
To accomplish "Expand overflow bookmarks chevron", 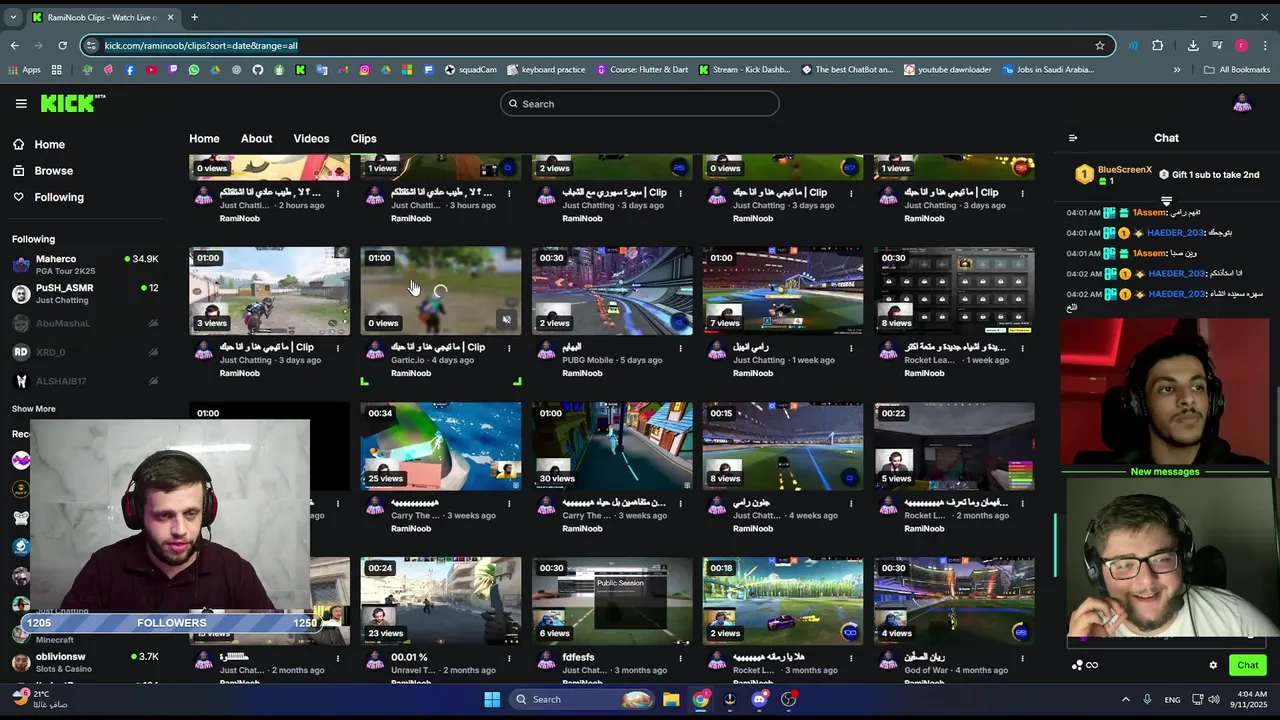I will pyautogui.click(x=1177, y=70).
